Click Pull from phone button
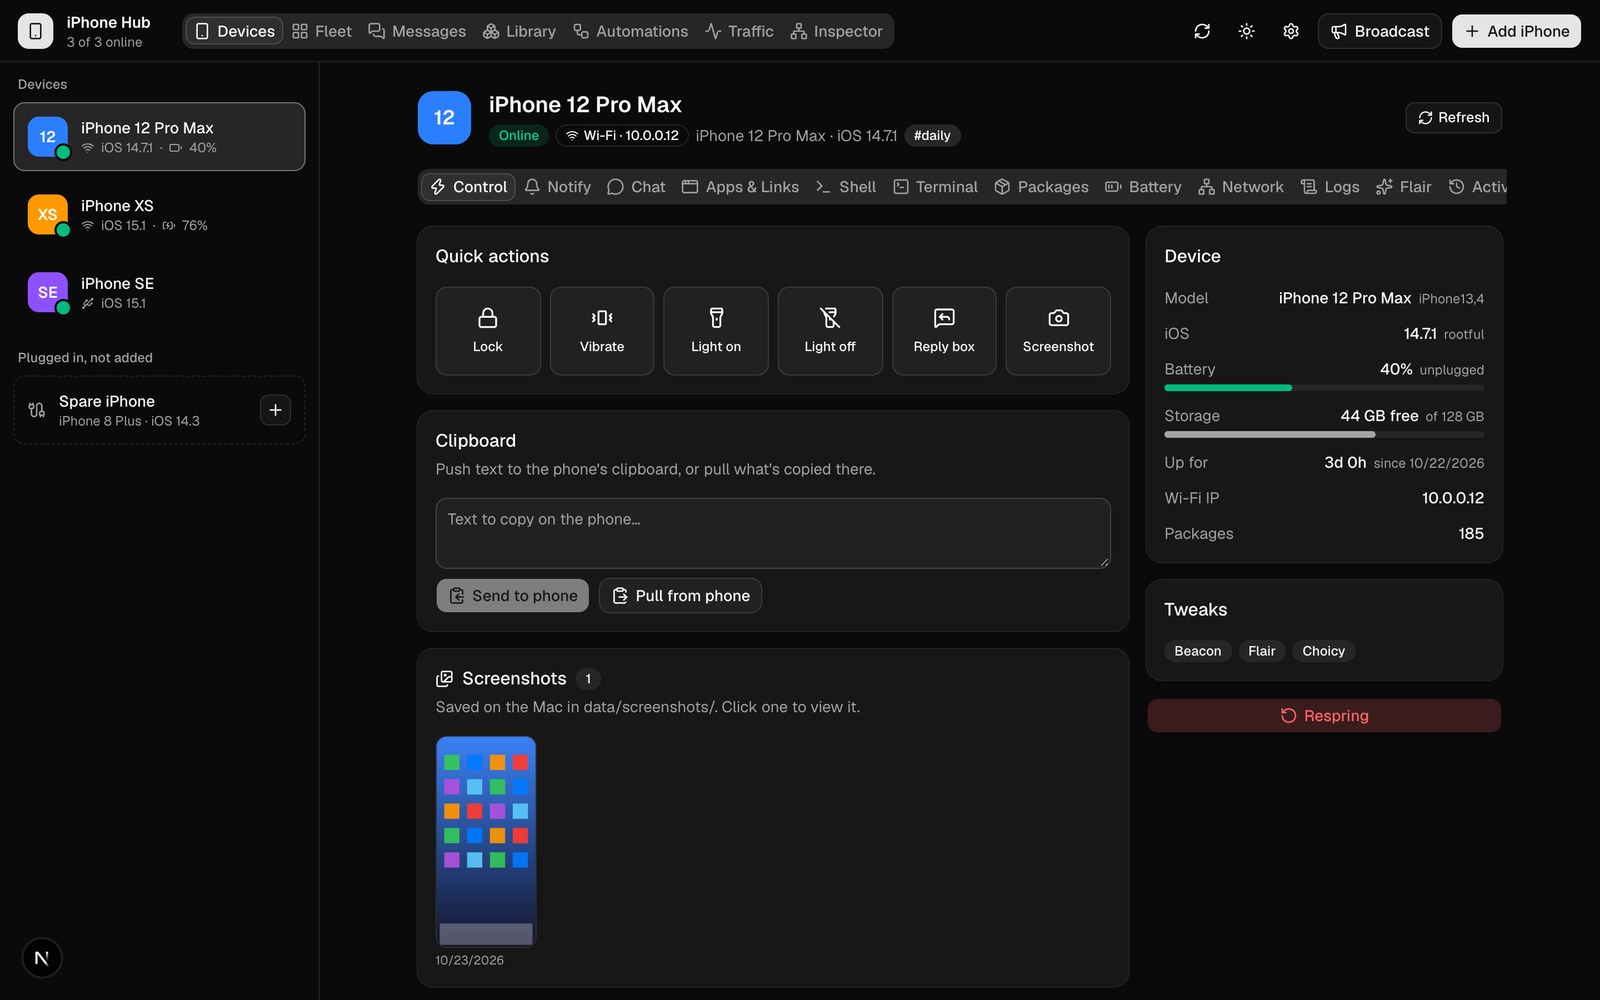This screenshot has height=1000, width=1600. (x=681, y=596)
